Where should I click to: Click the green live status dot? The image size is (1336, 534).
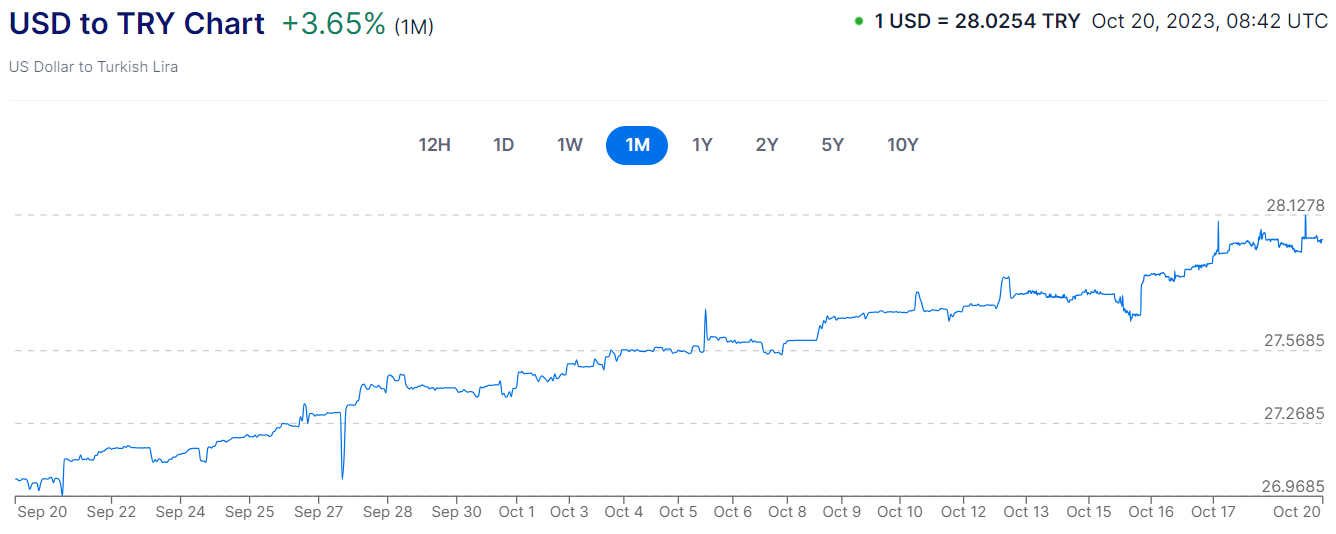859,21
